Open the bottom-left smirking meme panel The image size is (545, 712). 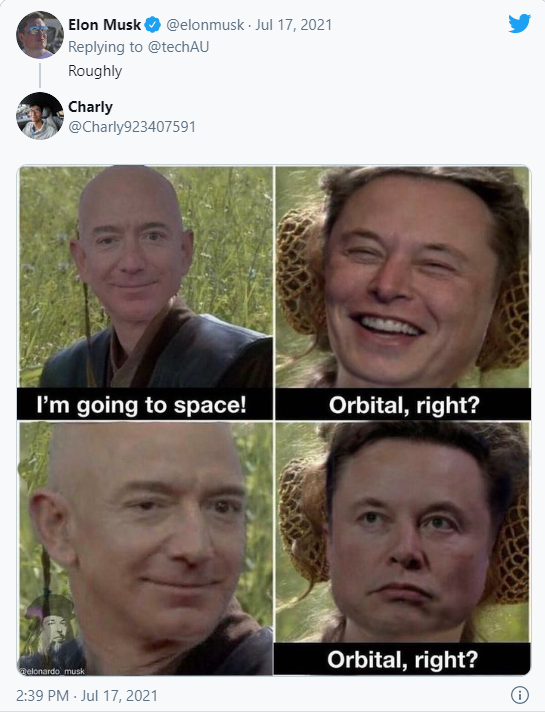pos(145,549)
